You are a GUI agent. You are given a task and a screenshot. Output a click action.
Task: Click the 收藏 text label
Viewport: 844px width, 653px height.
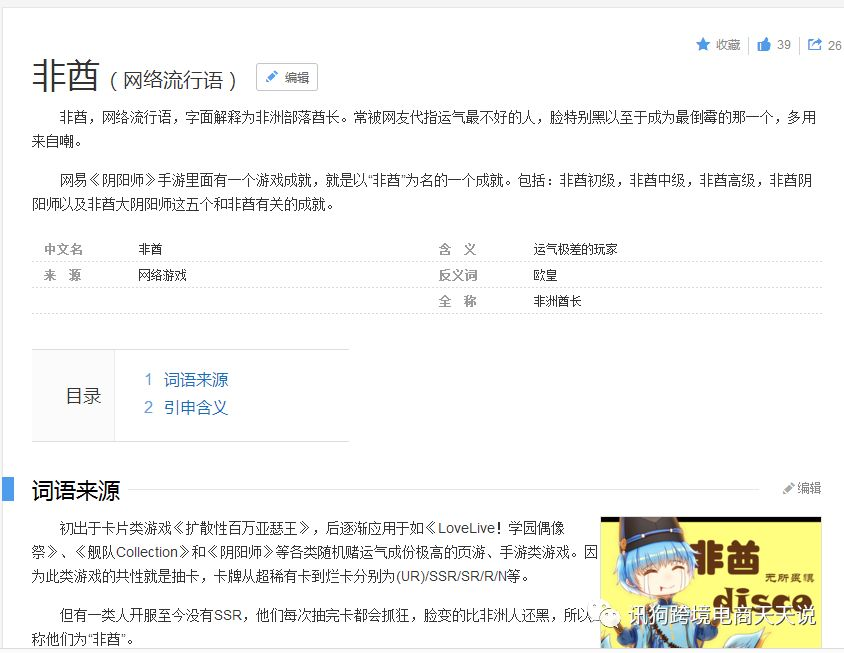[728, 45]
